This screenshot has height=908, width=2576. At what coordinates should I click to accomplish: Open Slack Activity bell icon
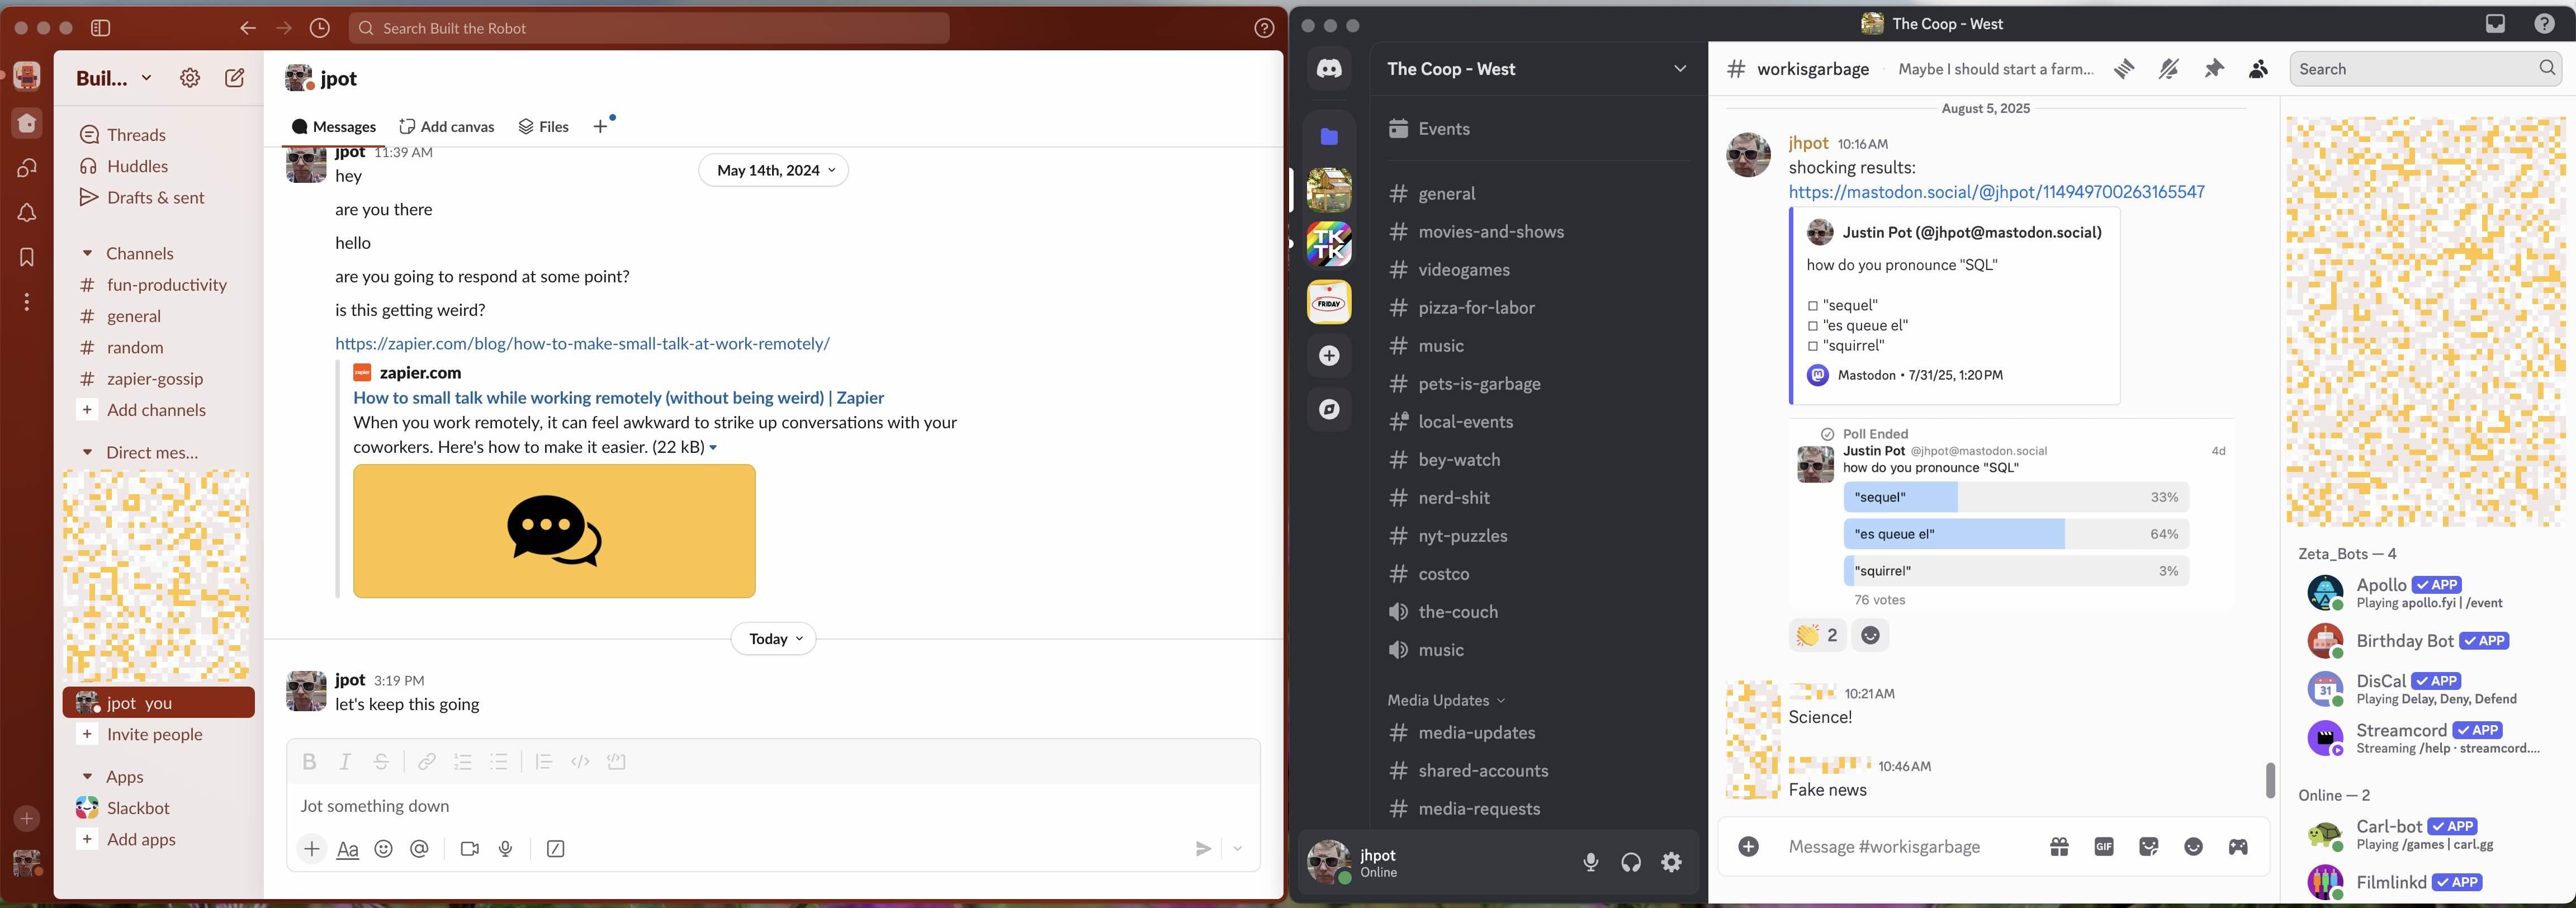(27, 213)
